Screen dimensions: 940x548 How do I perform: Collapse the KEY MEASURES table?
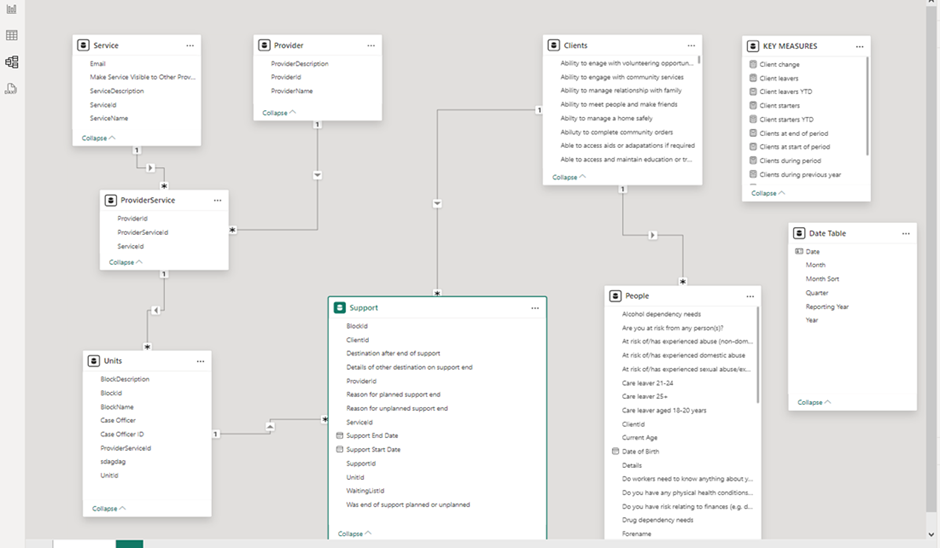[768, 193]
